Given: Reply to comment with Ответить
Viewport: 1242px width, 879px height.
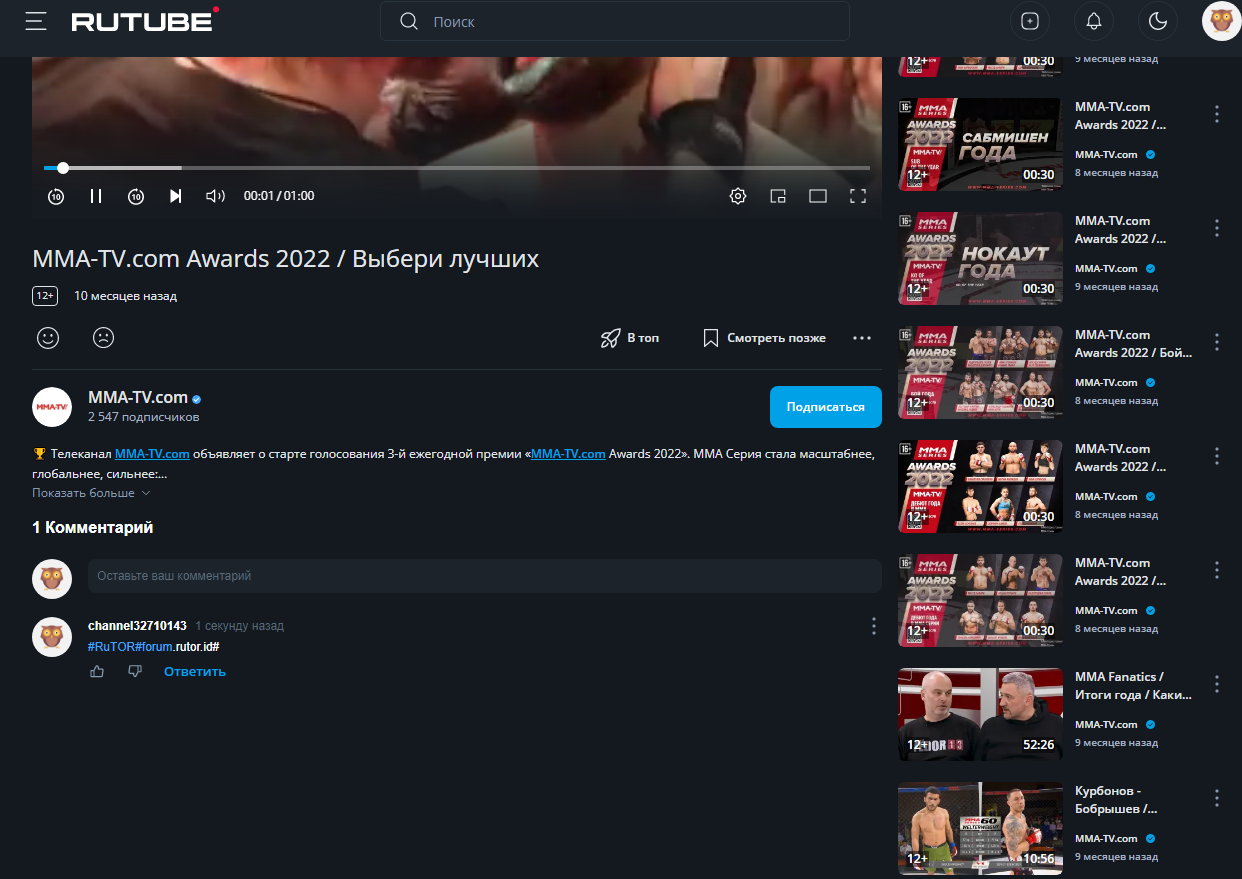Looking at the screenshot, I should [195, 672].
